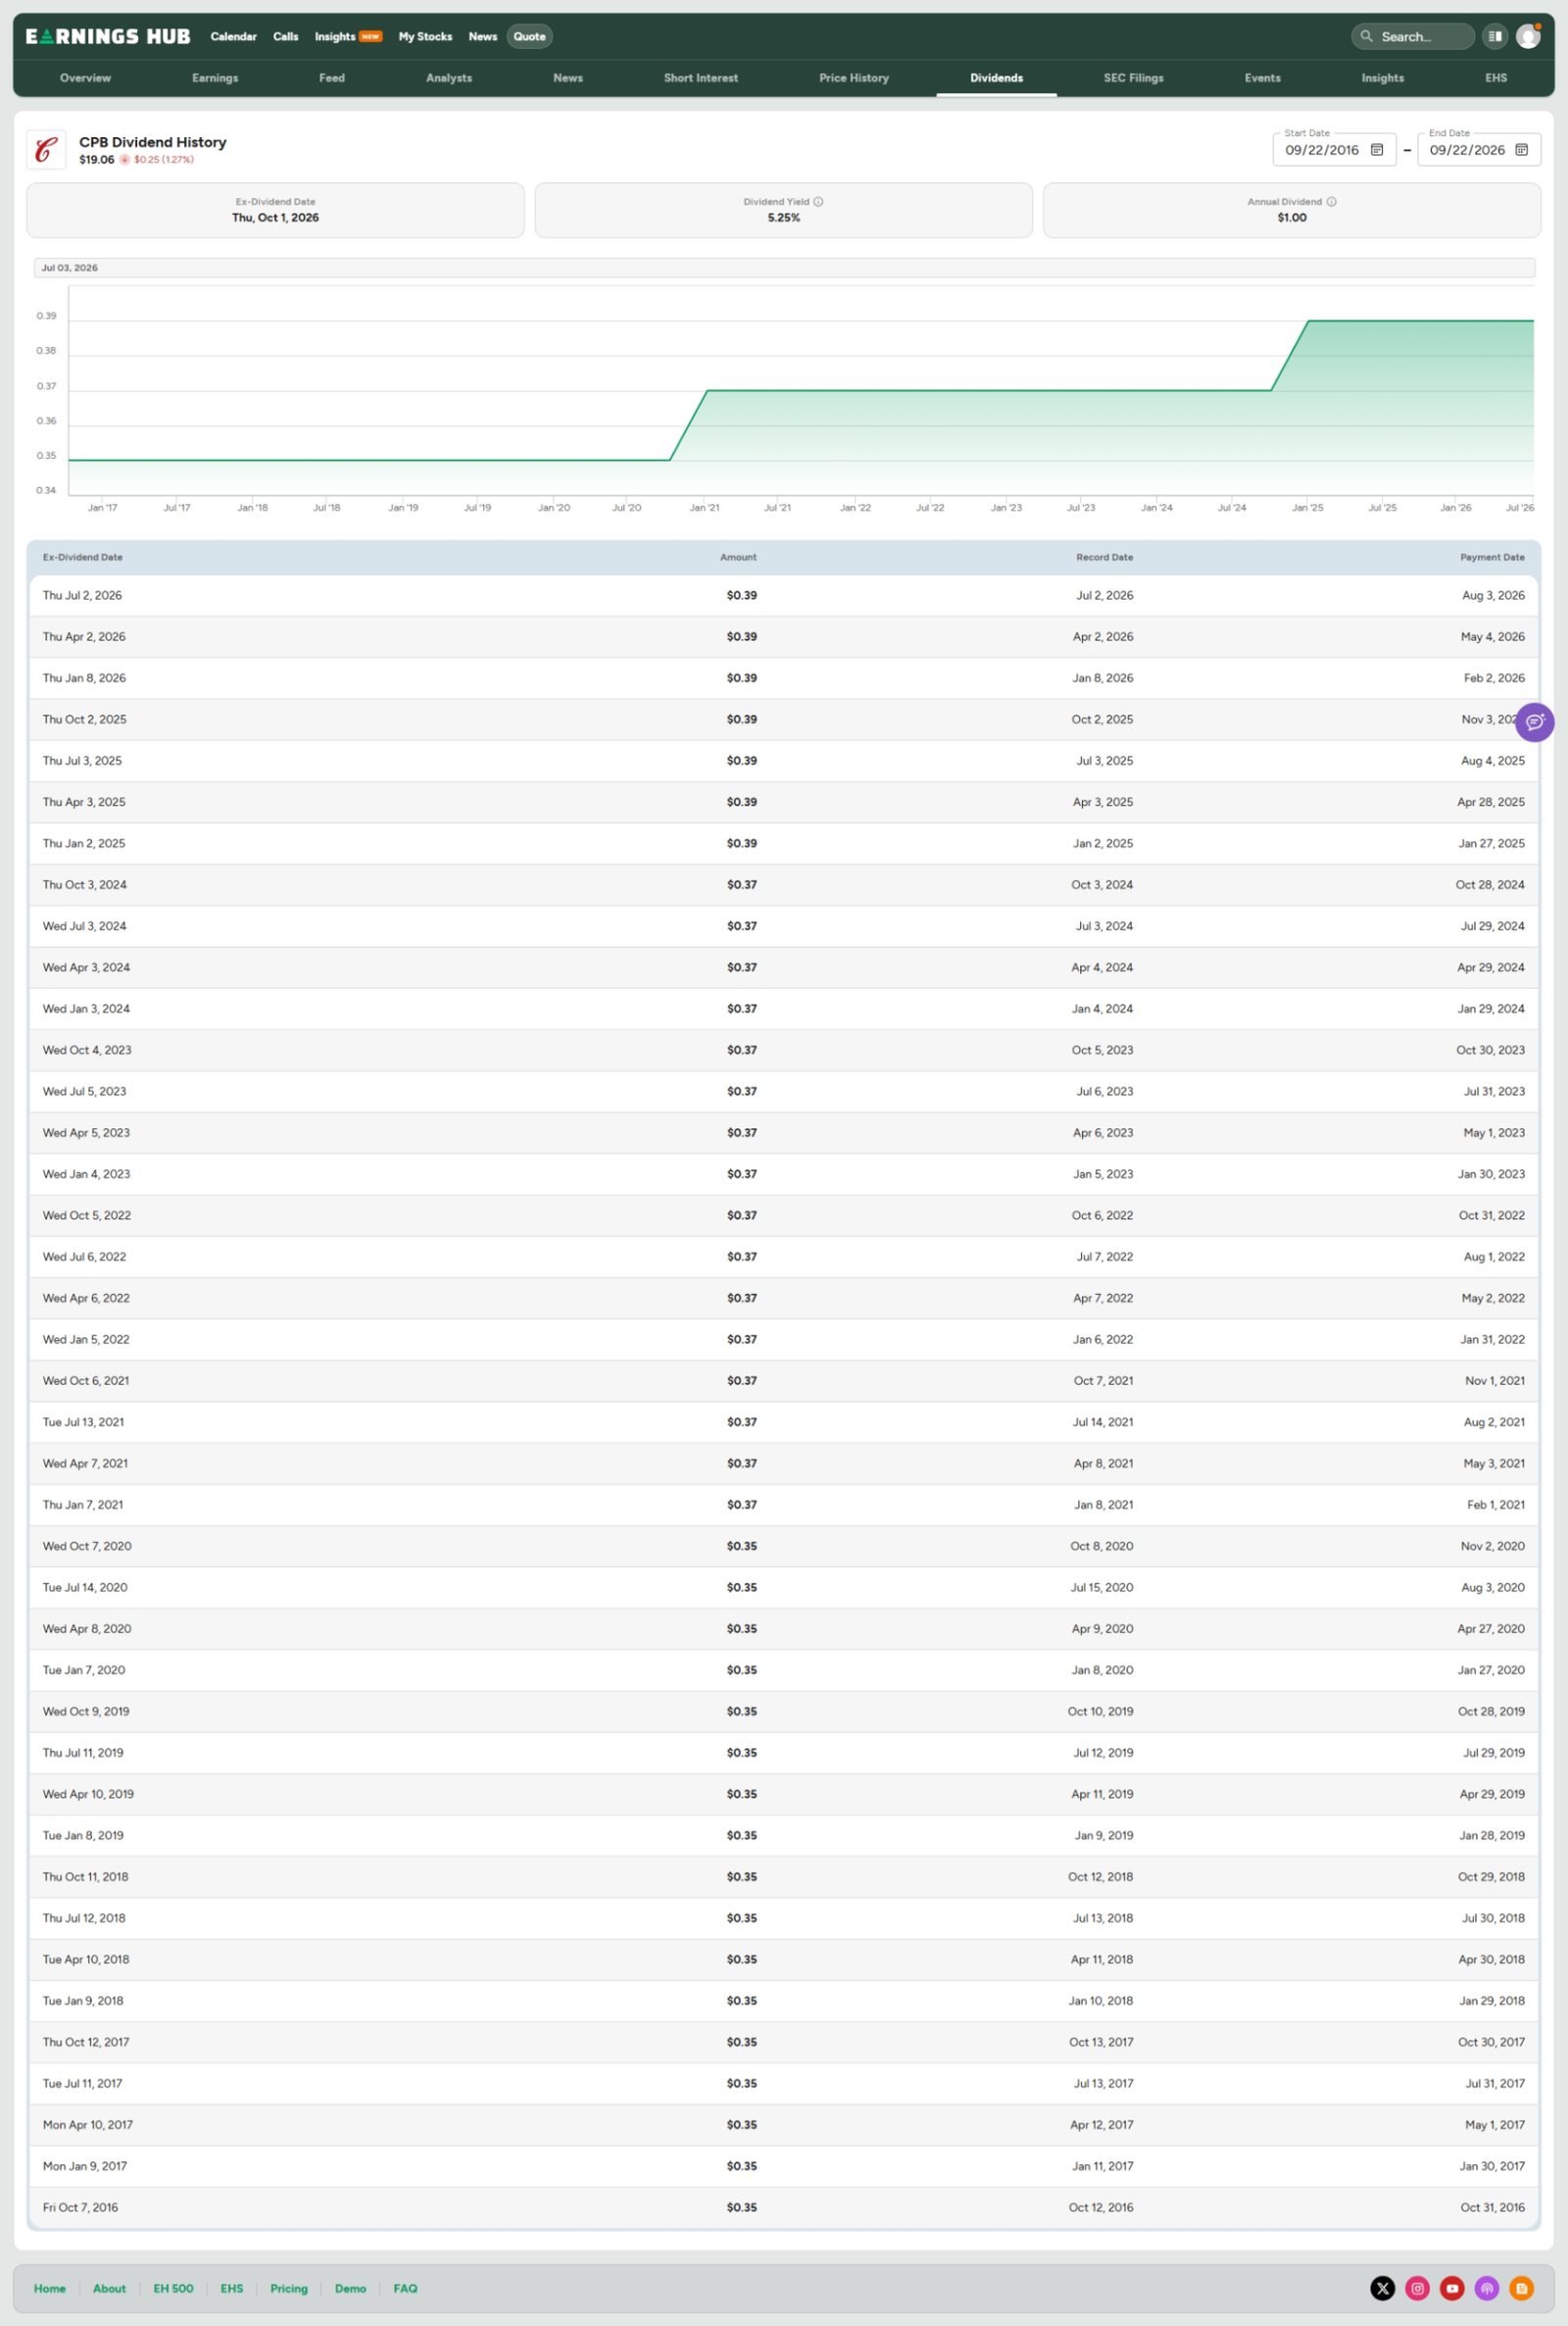This screenshot has width=1568, height=2326.
Task: Edit the End Date field 09/22/2026
Action: (1479, 150)
